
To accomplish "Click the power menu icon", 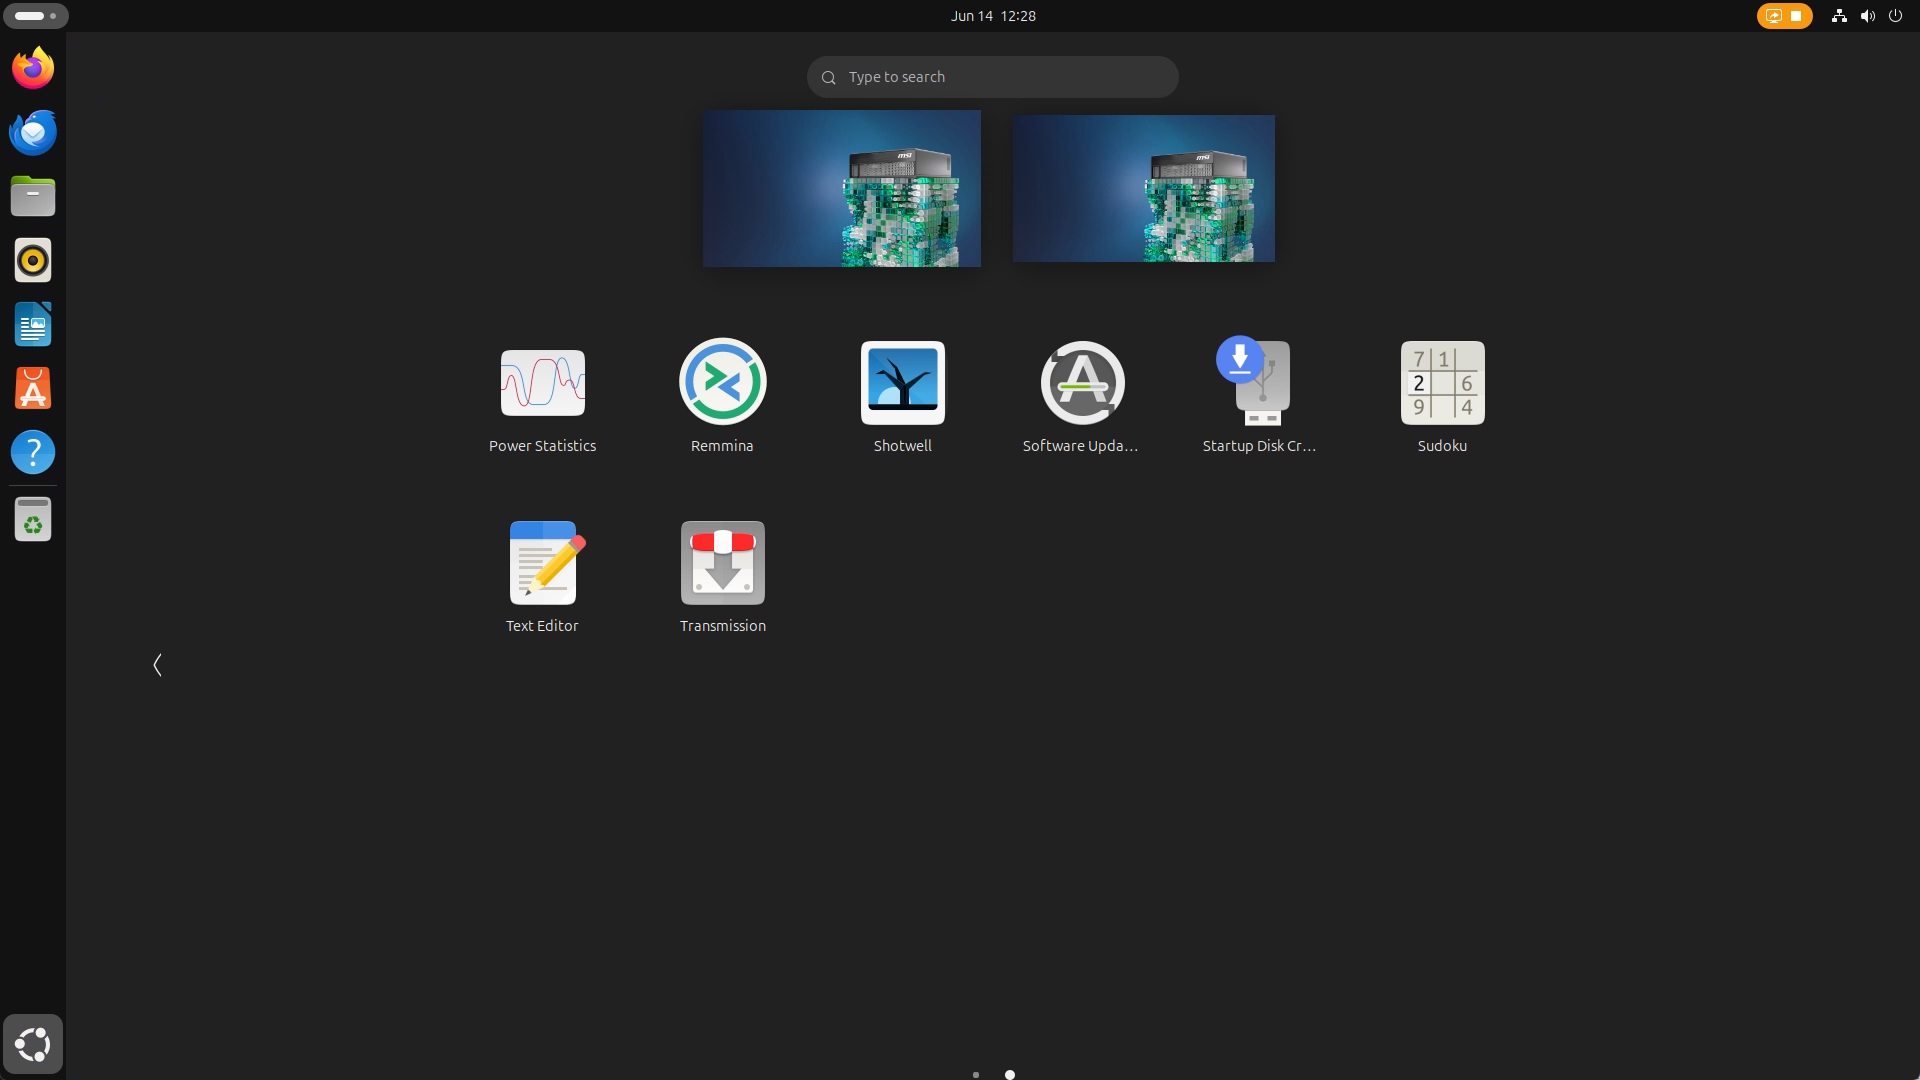I will pyautogui.click(x=1895, y=16).
